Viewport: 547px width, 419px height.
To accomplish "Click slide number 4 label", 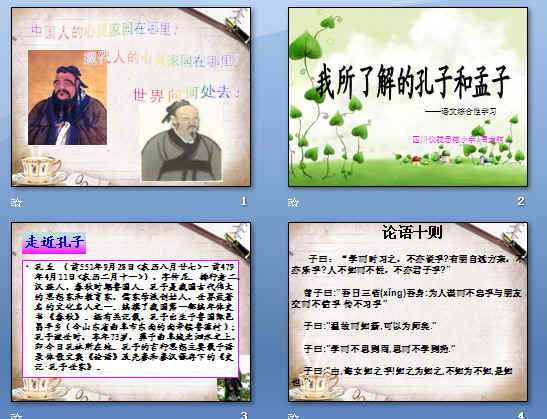I will 521,415.
